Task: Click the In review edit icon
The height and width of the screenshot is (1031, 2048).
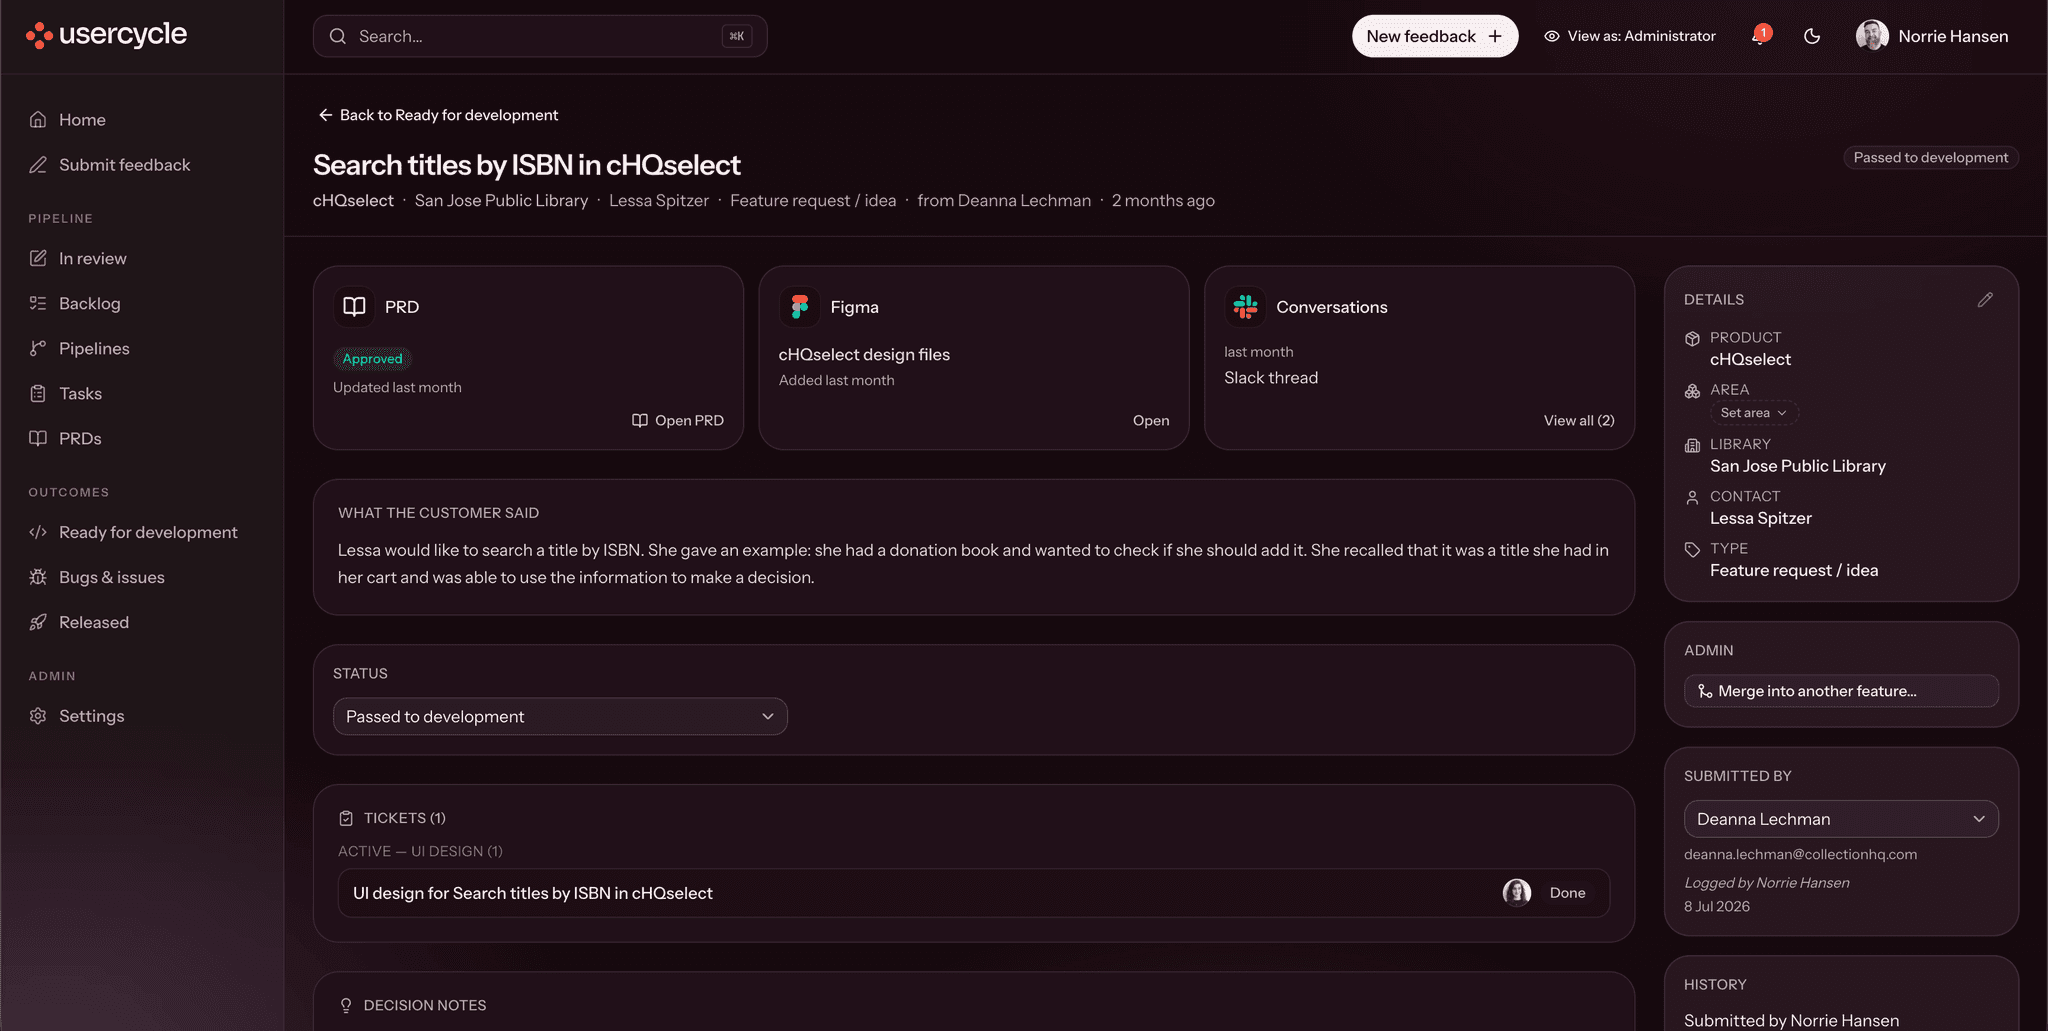Action: click(x=38, y=259)
